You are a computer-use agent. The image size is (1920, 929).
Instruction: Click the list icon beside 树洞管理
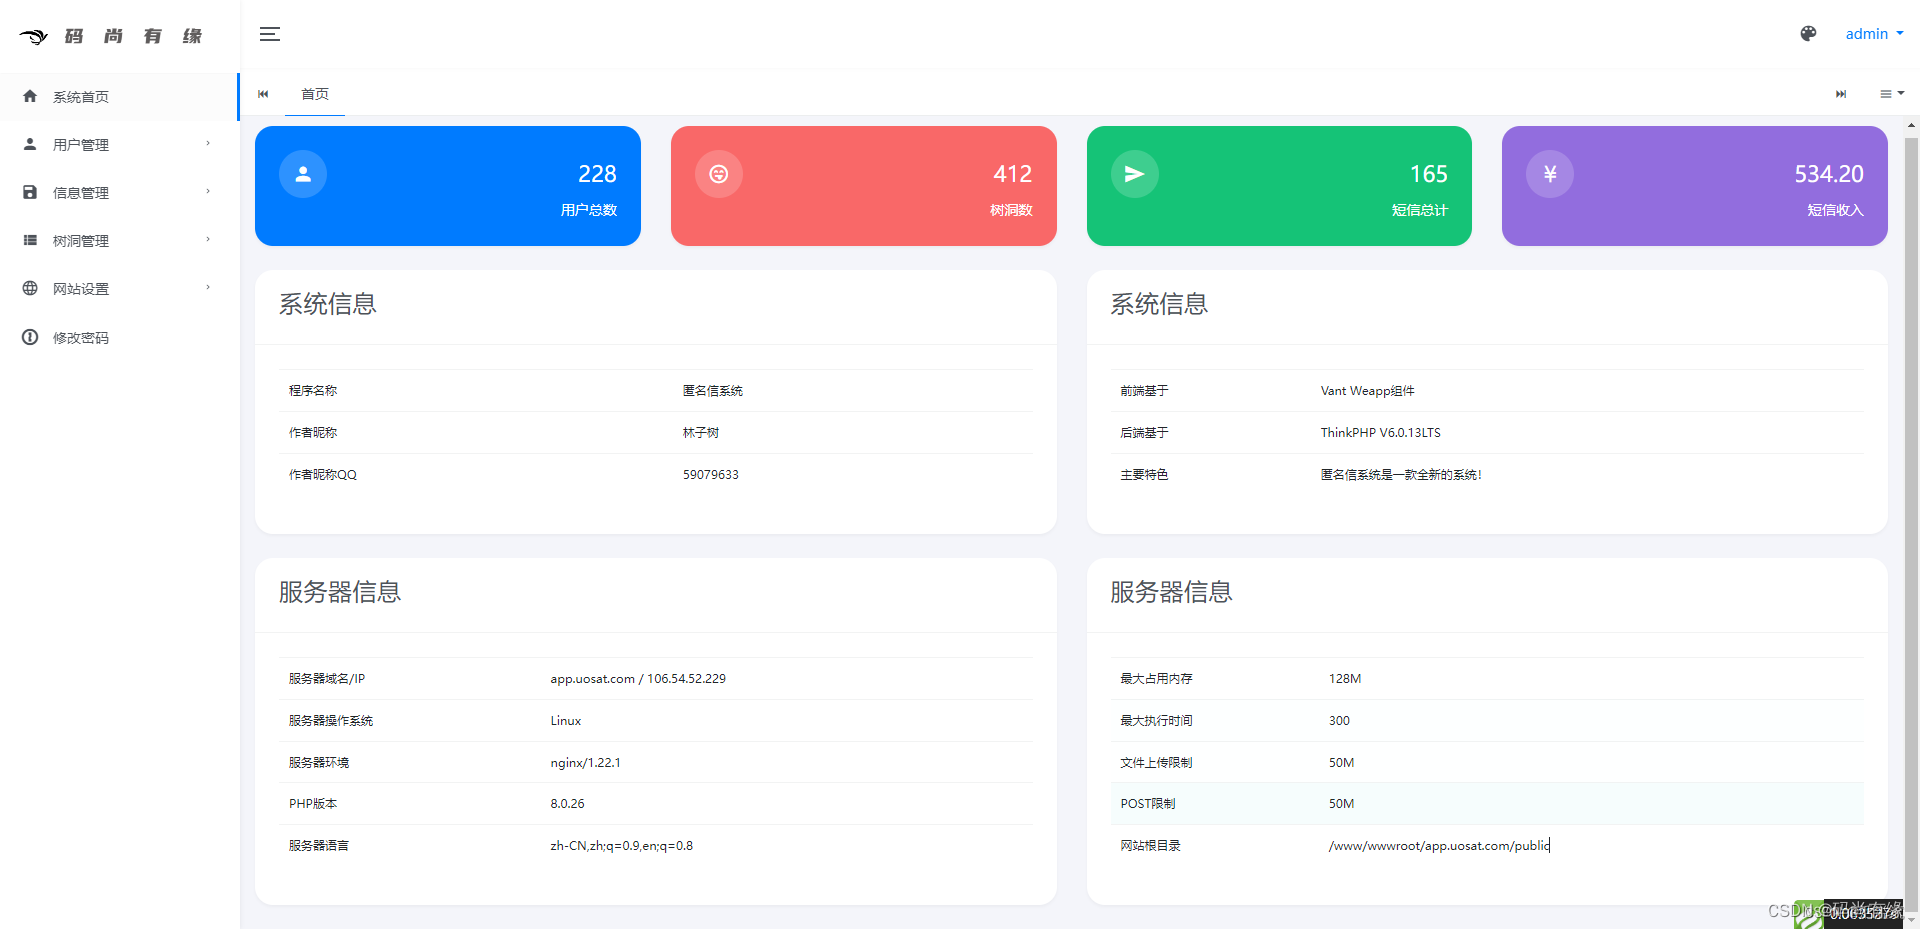click(x=30, y=240)
